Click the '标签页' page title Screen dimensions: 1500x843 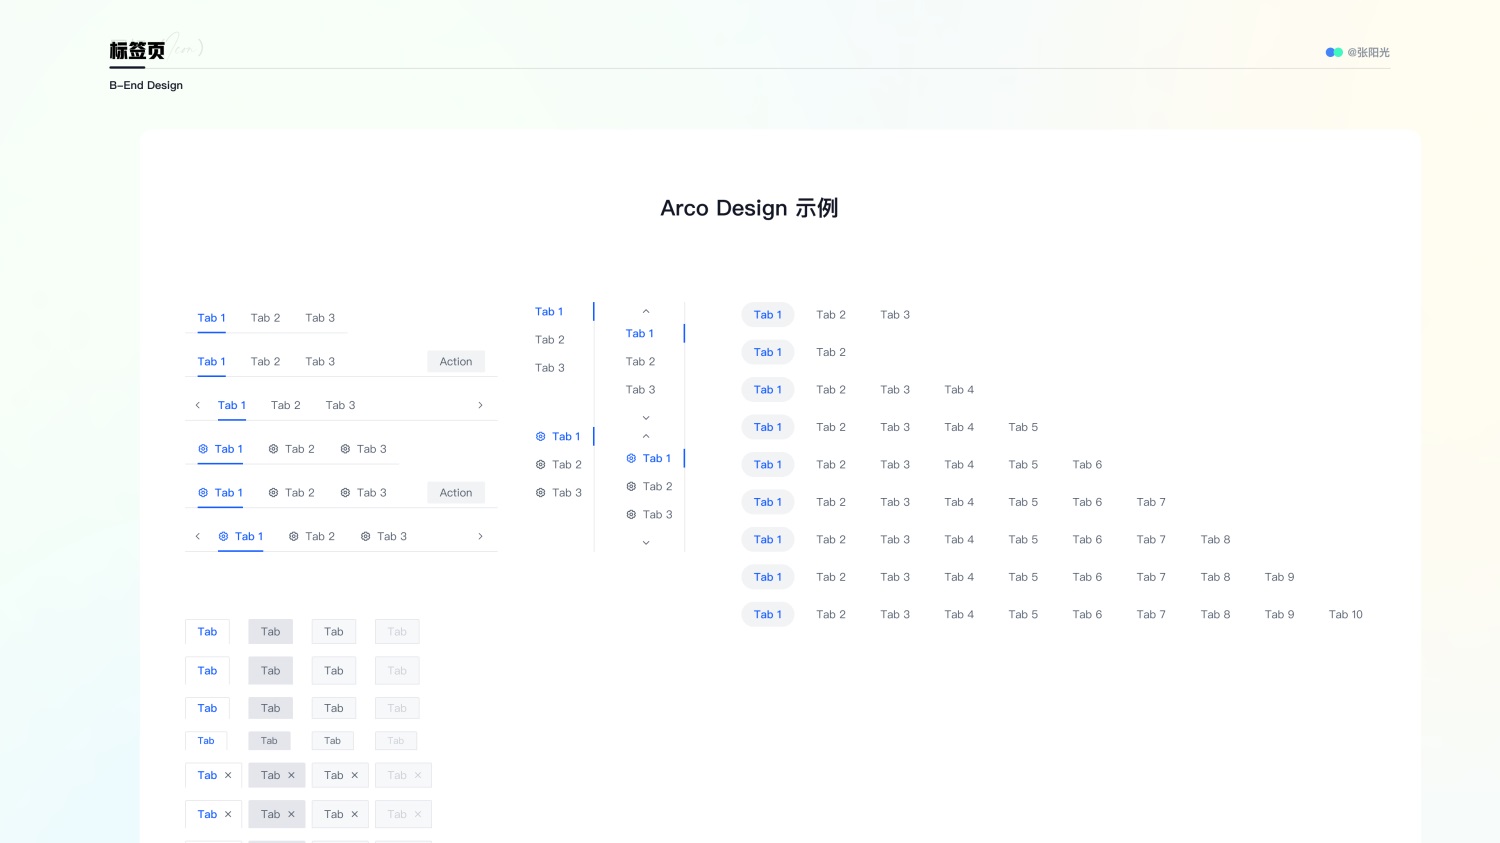click(x=137, y=51)
